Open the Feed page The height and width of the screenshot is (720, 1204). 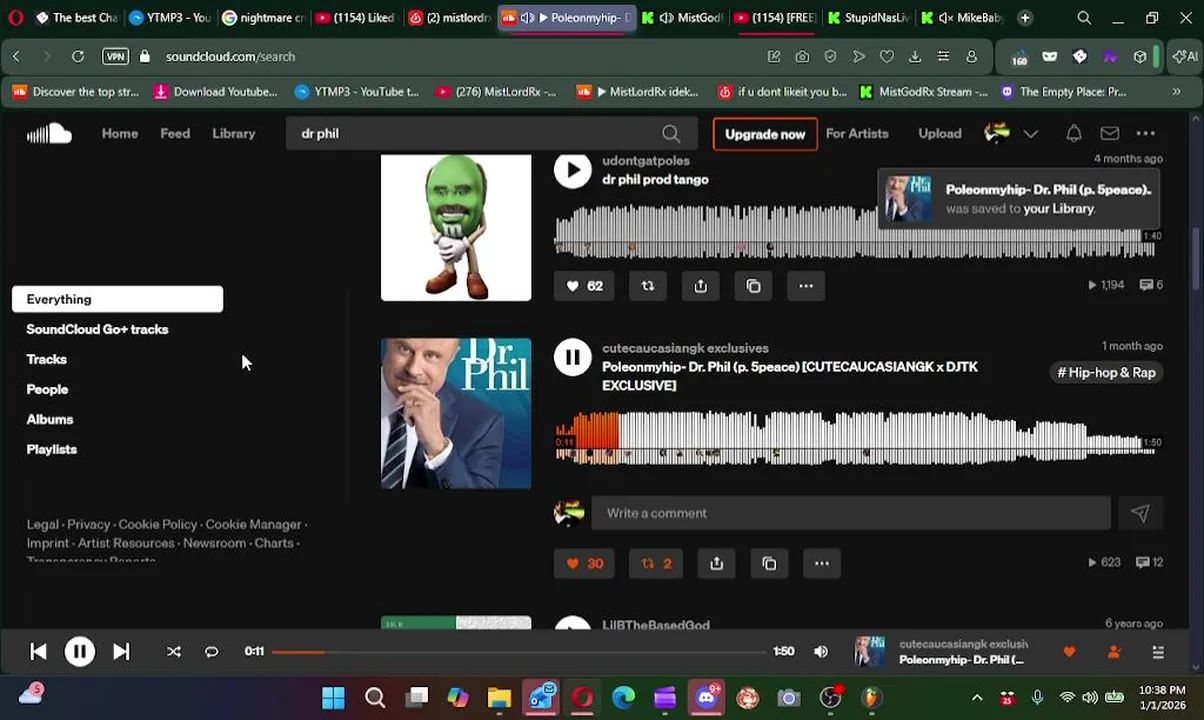pos(175,133)
